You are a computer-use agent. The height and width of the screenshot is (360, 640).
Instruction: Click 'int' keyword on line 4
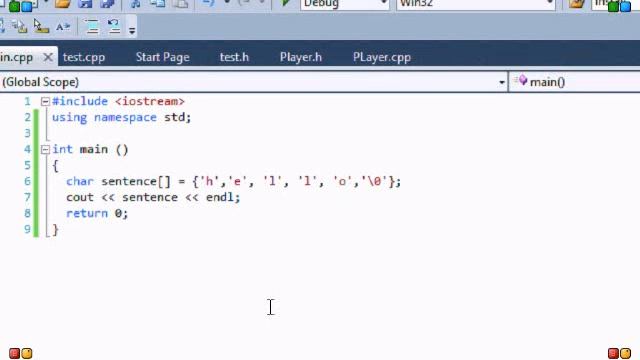tap(62, 149)
